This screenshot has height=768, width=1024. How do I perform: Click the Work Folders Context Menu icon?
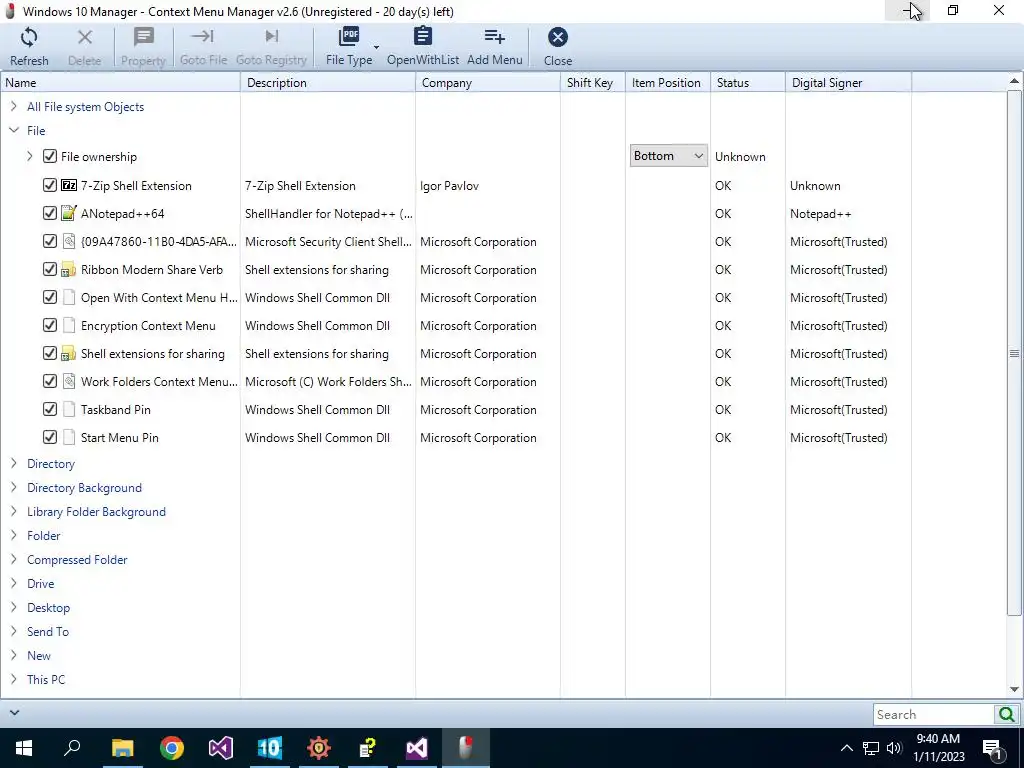69,381
